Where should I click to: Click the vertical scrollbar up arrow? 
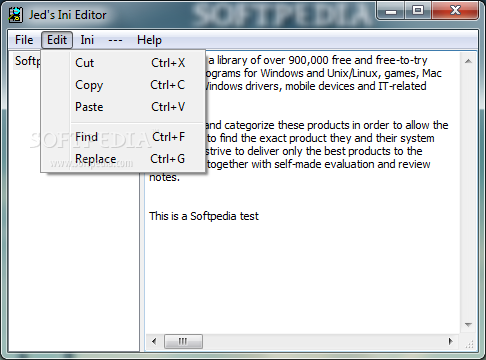(468, 61)
